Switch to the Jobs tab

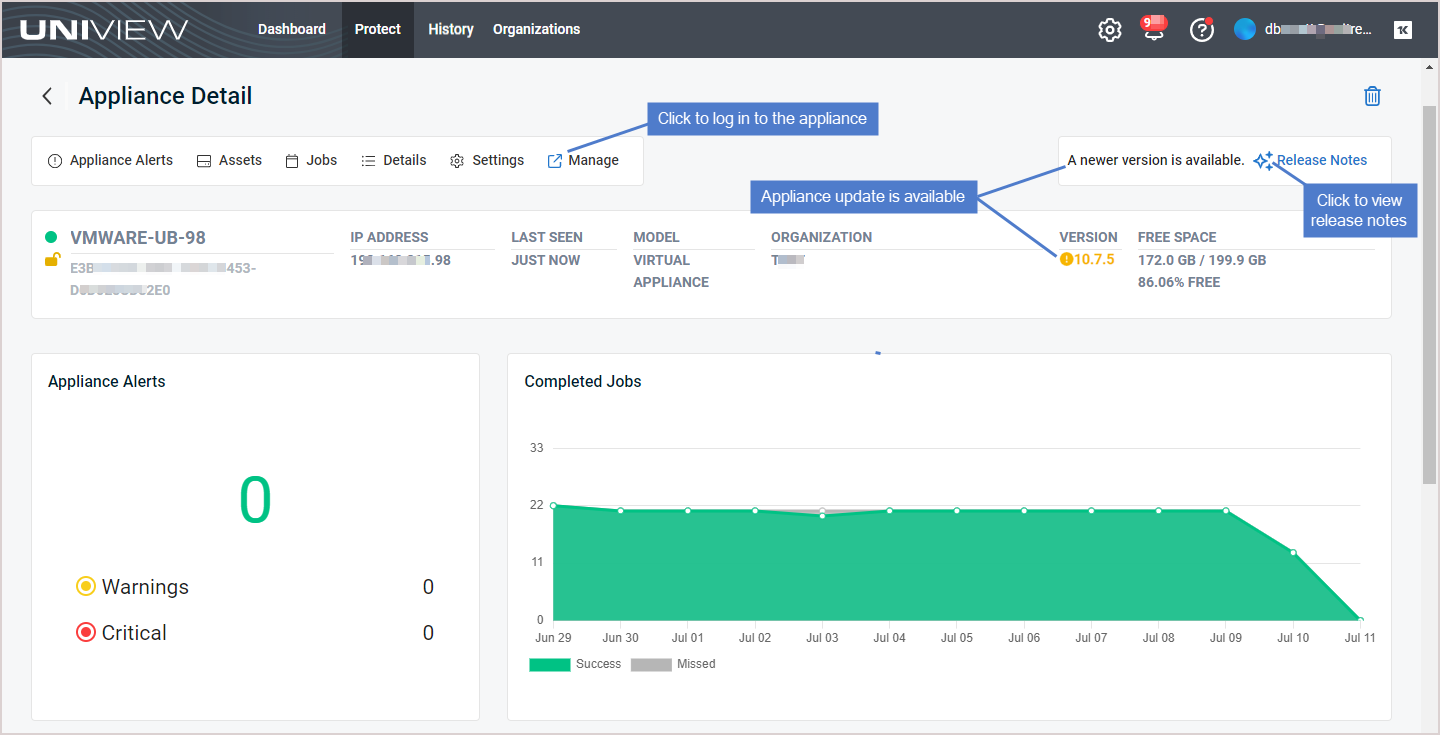pyautogui.click(x=311, y=160)
